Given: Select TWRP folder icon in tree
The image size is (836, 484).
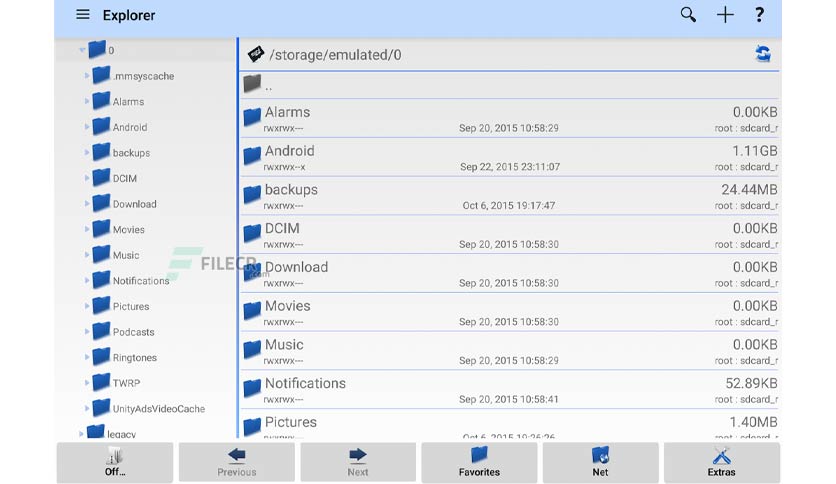Looking at the screenshot, I should point(101,382).
